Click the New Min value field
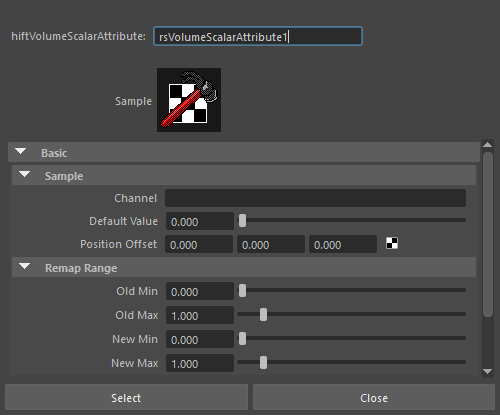 click(x=200, y=339)
